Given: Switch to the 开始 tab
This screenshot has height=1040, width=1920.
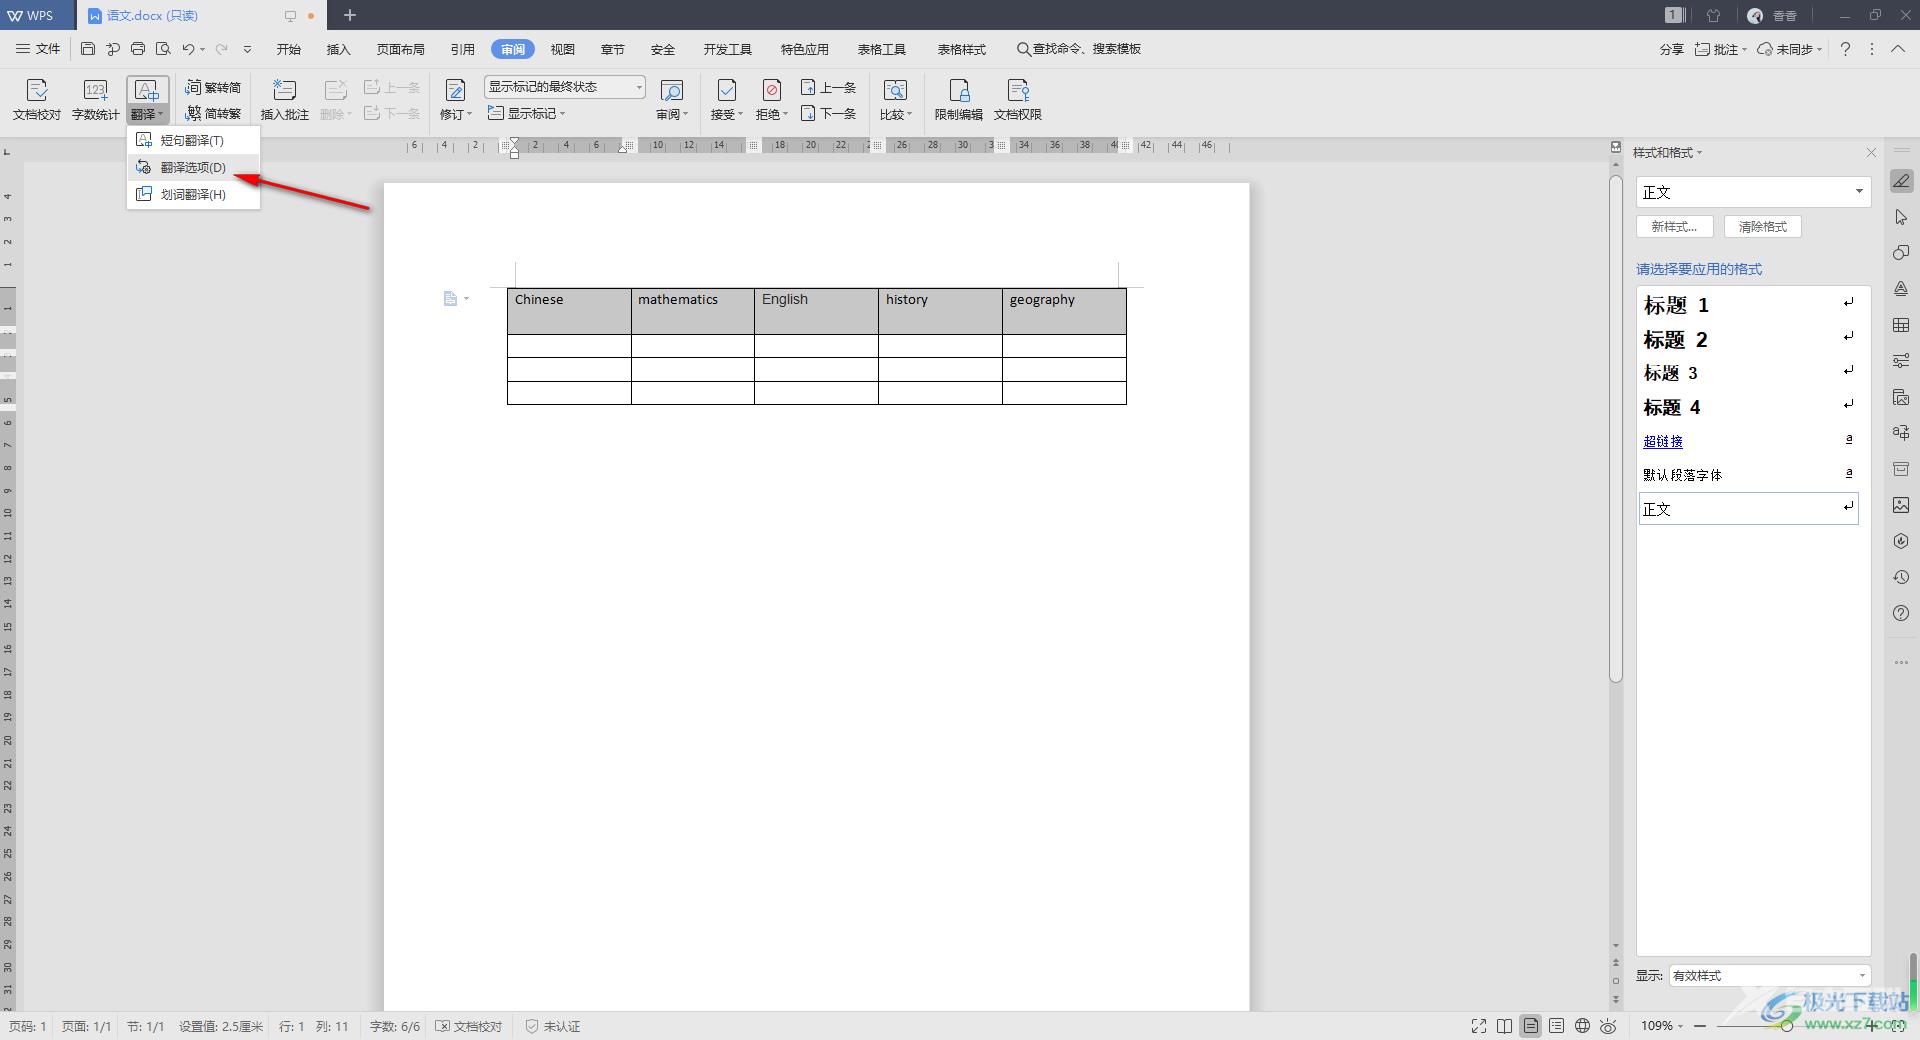Looking at the screenshot, I should tap(289, 49).
